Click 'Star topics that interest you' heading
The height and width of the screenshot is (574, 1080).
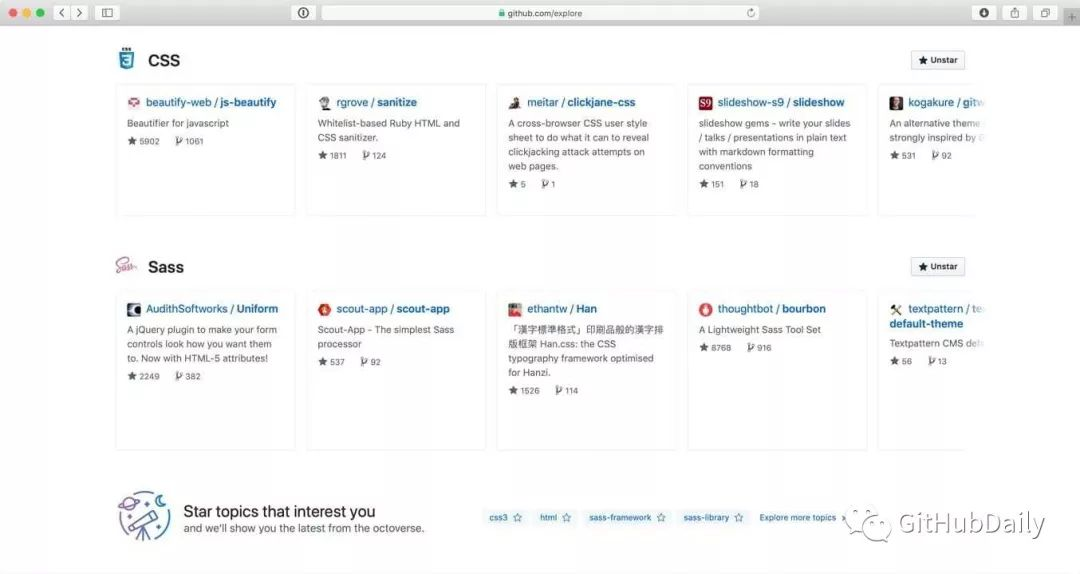point(279,511)
